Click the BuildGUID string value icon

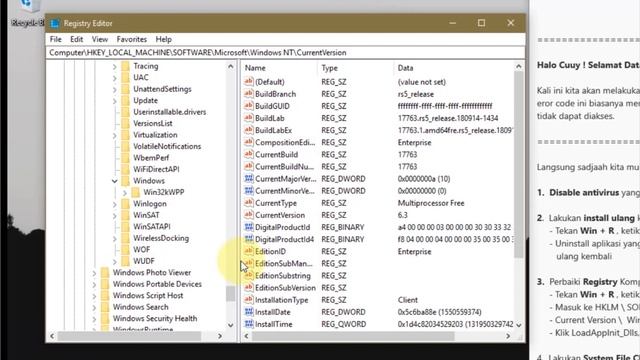point(249,106)
